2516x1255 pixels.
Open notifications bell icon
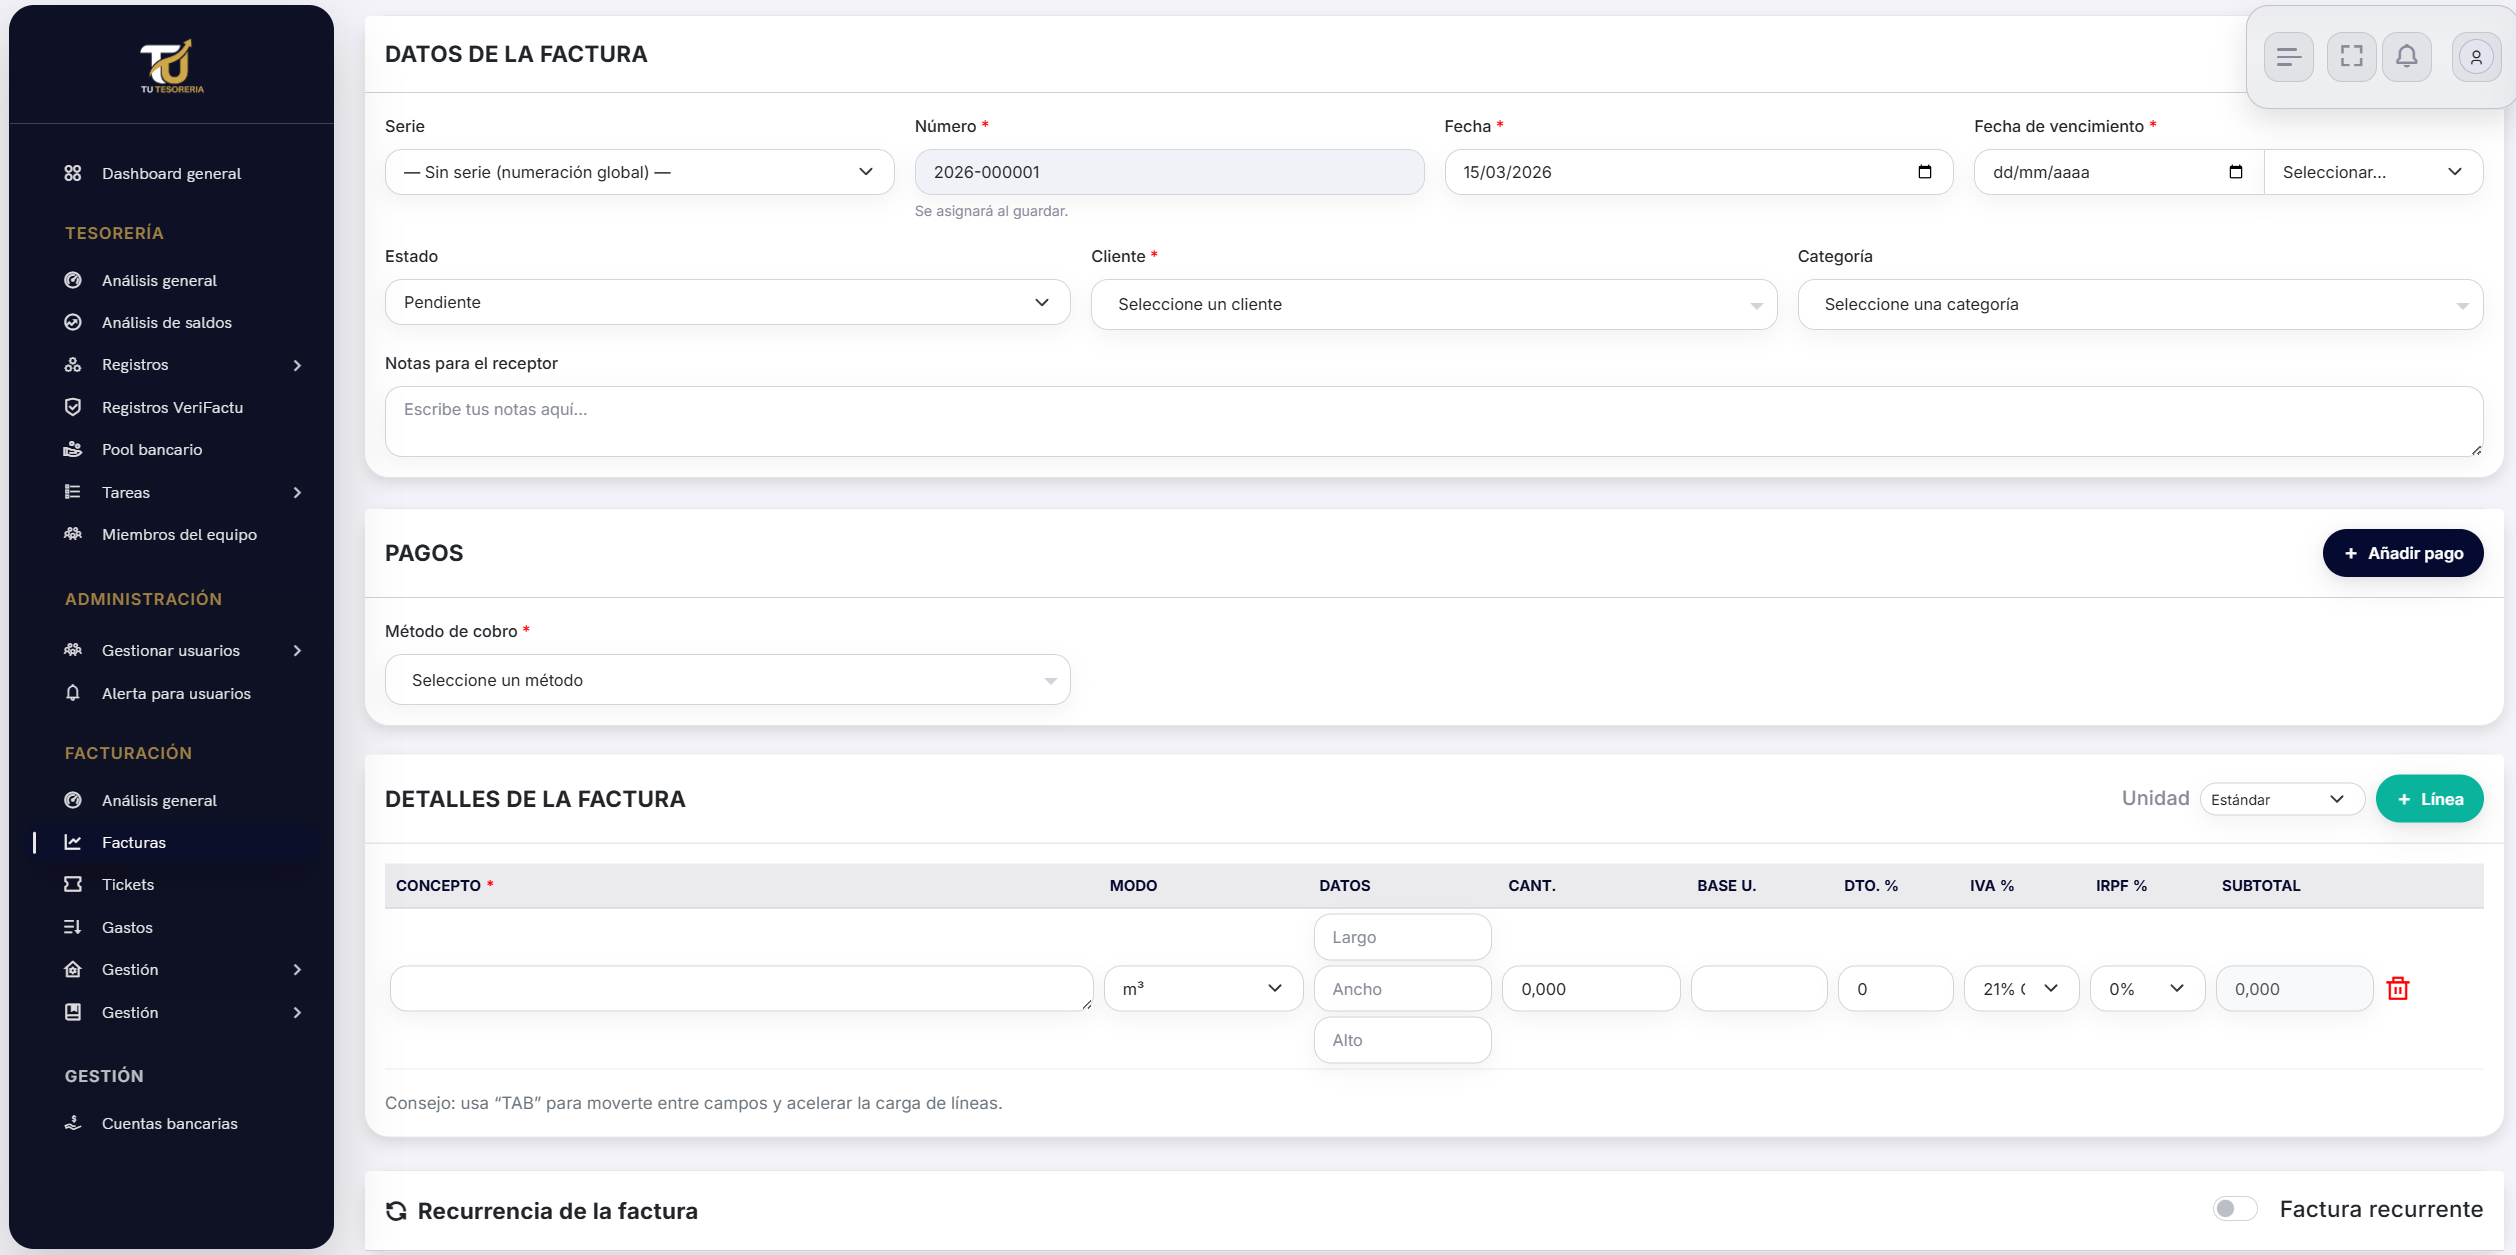point(2407,57)
